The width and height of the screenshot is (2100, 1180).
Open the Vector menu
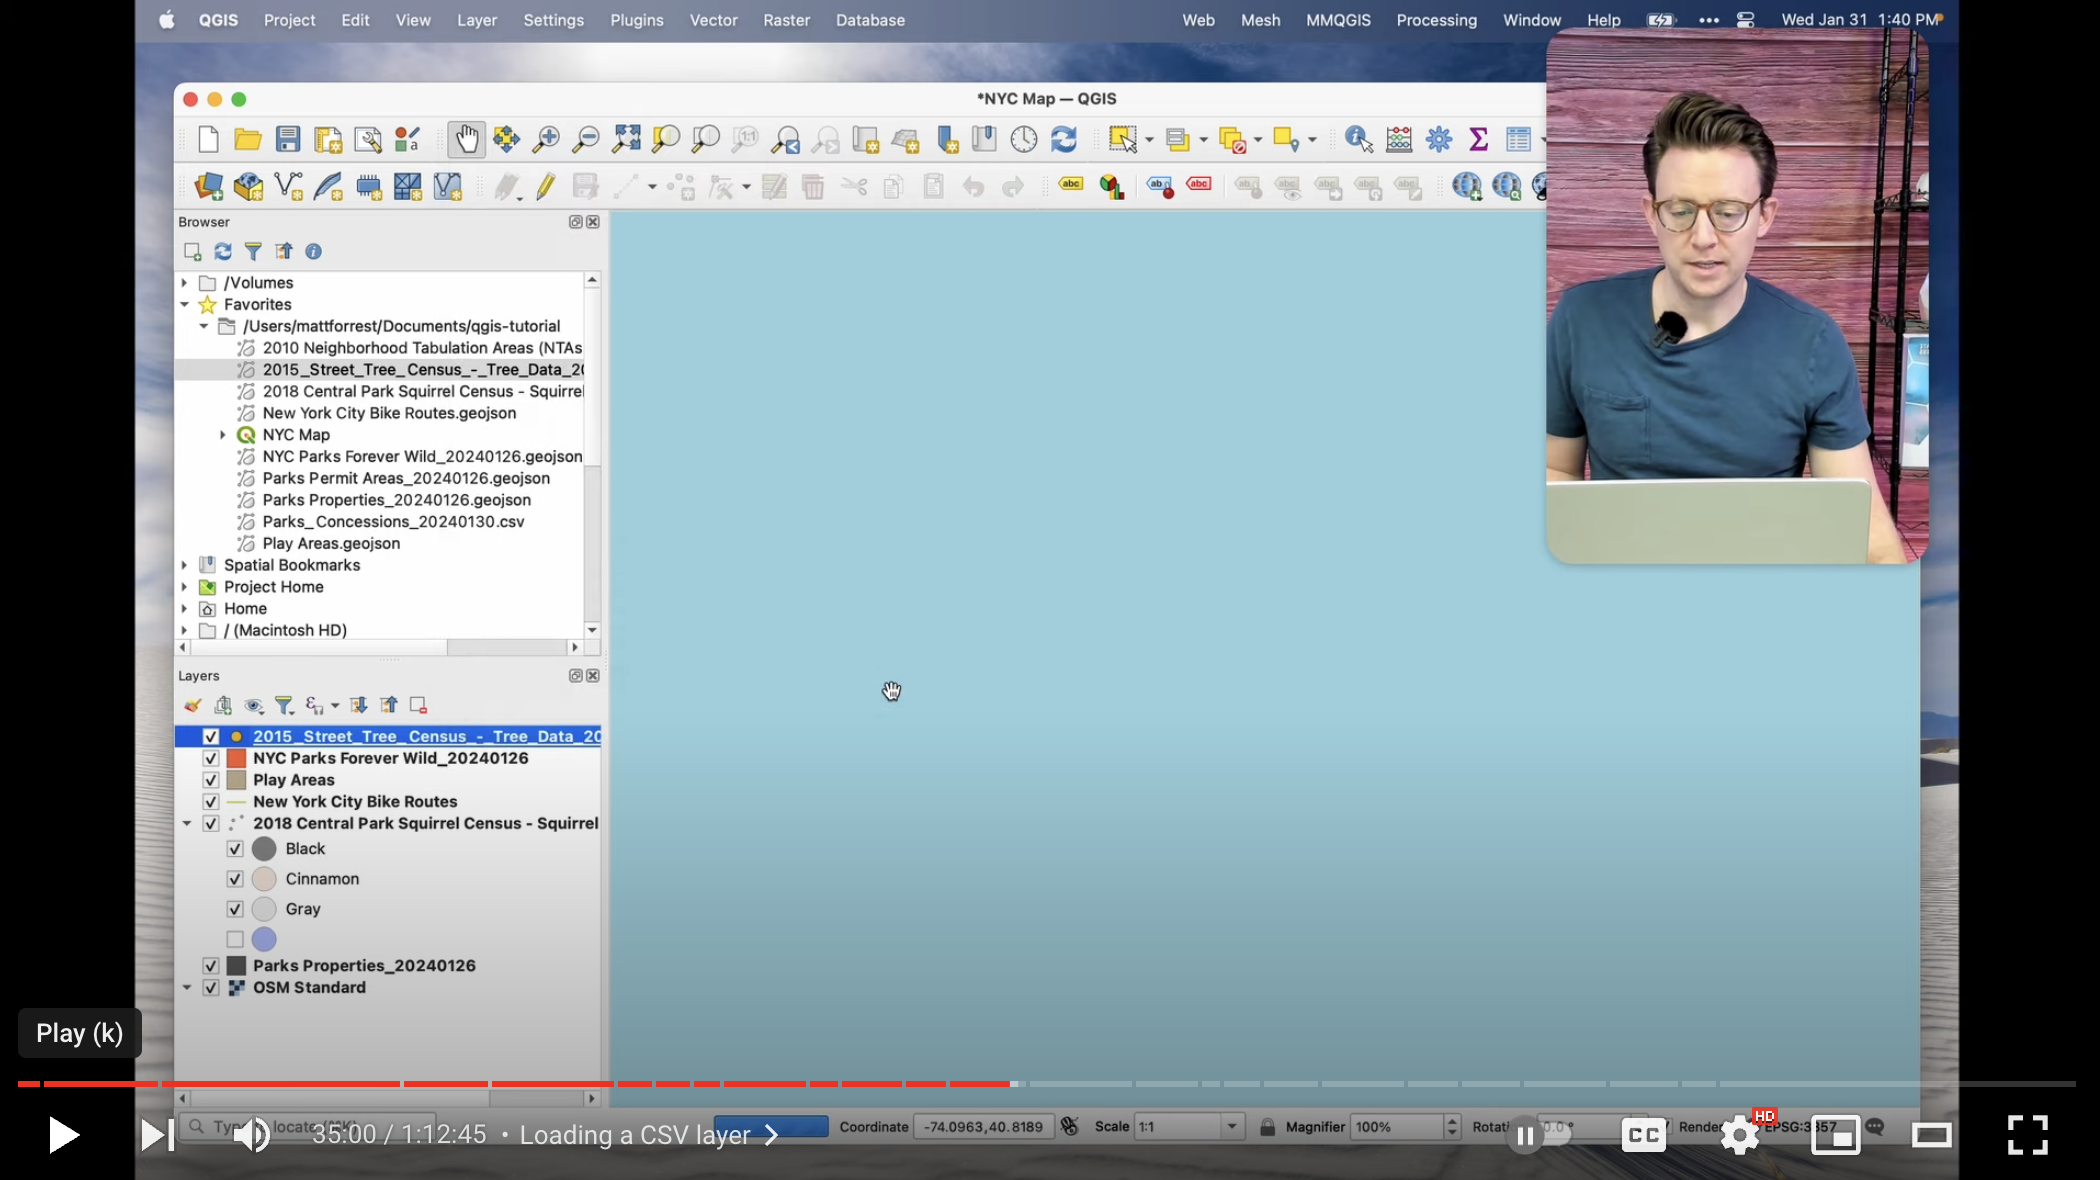coord(713,20)
